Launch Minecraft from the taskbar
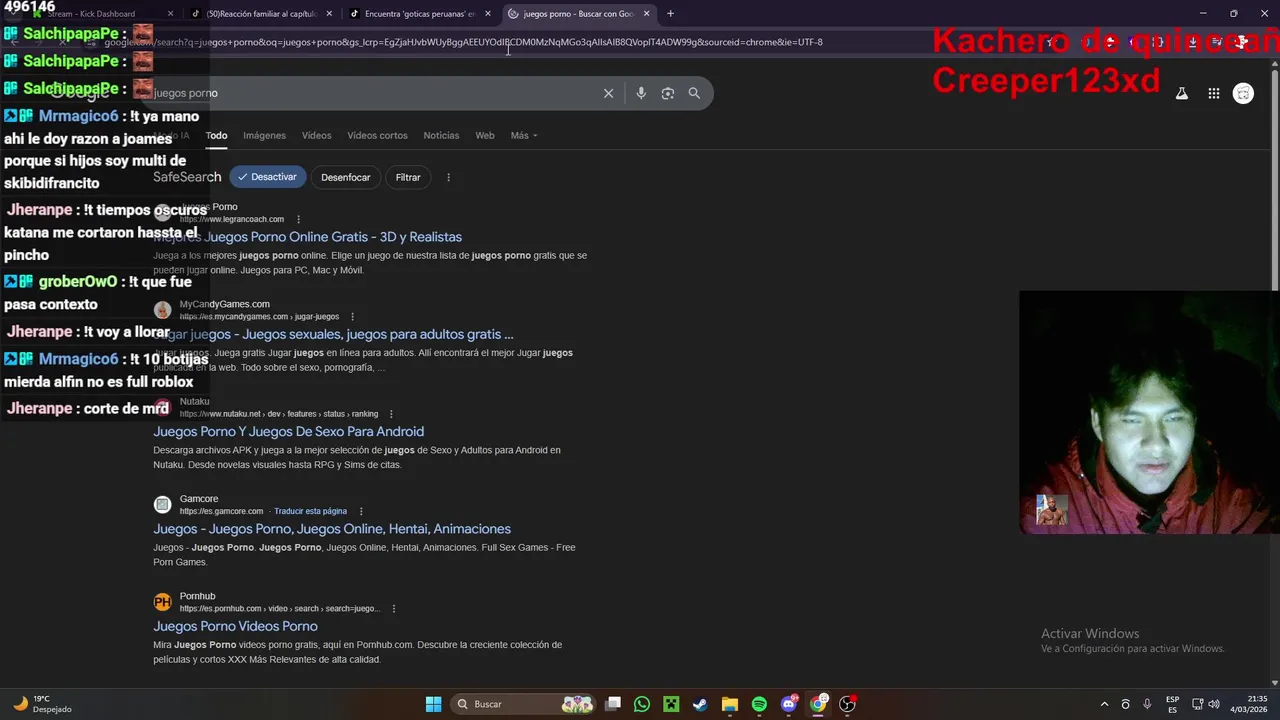The image size is (1280, 720). coord(671,704)
